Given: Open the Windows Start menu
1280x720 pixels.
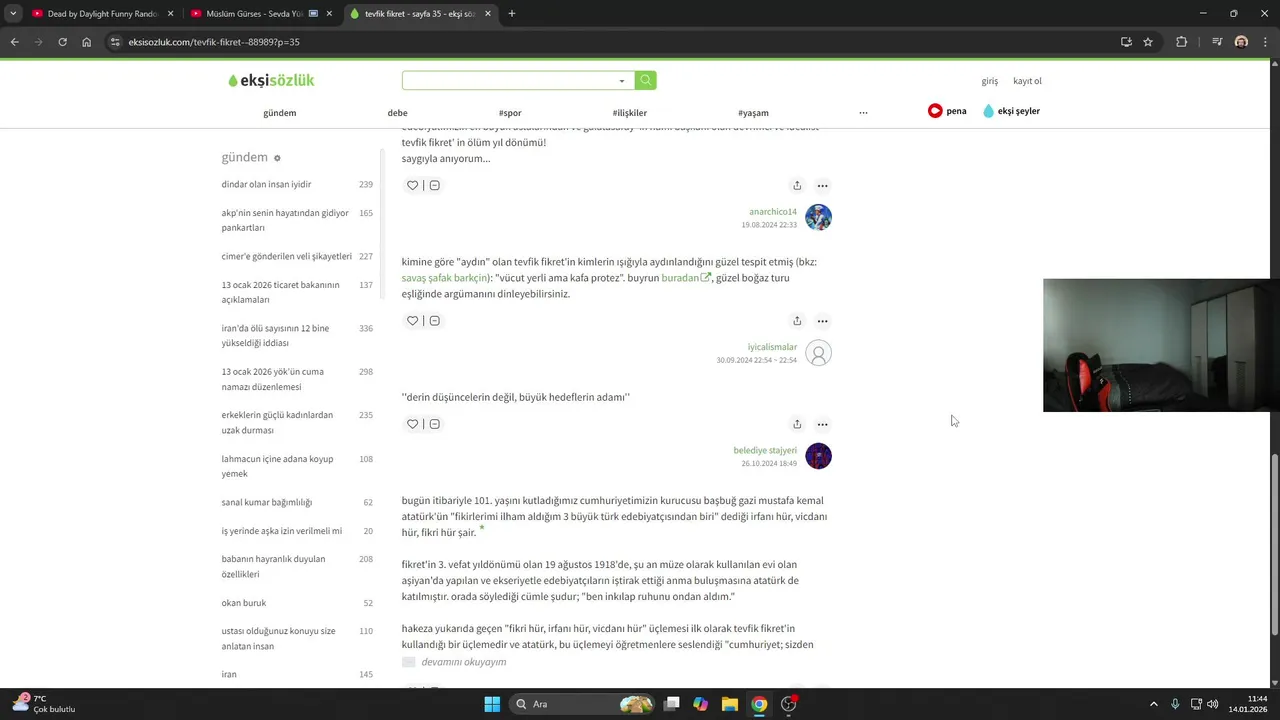Looking at the screenshot, I should click(x=492, y=704).
